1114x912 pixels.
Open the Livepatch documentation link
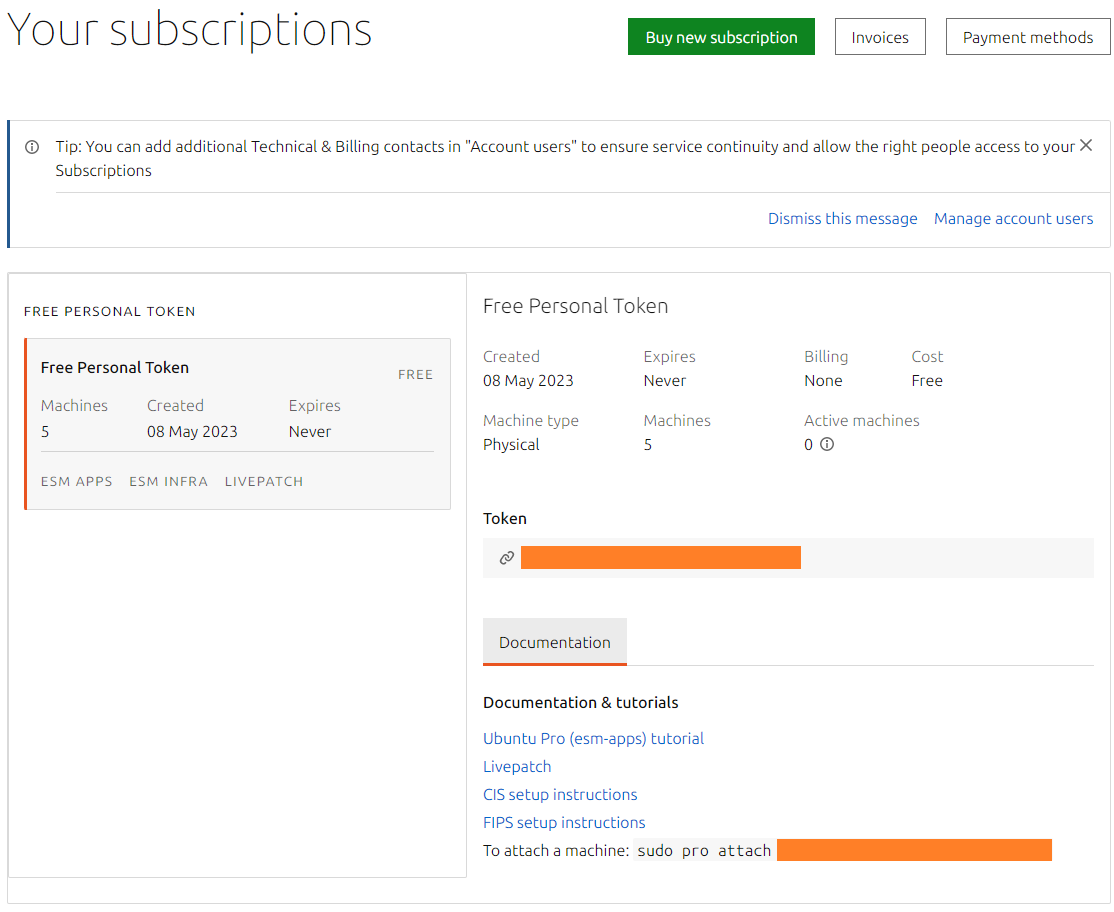tap(517, 766)
